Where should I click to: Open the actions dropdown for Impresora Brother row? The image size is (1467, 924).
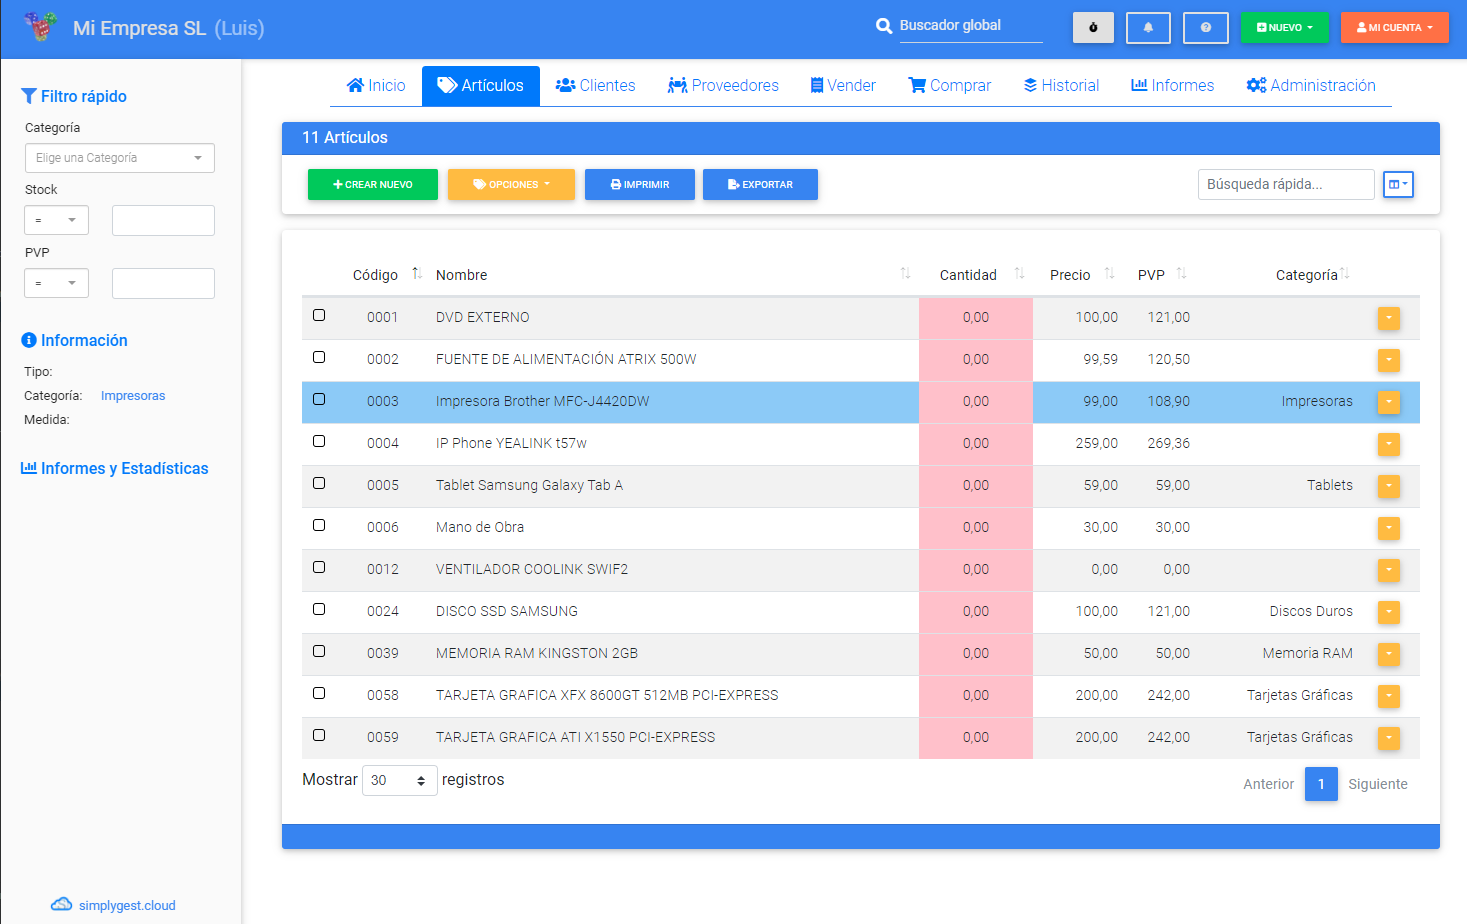click(x=1388, y=402)
